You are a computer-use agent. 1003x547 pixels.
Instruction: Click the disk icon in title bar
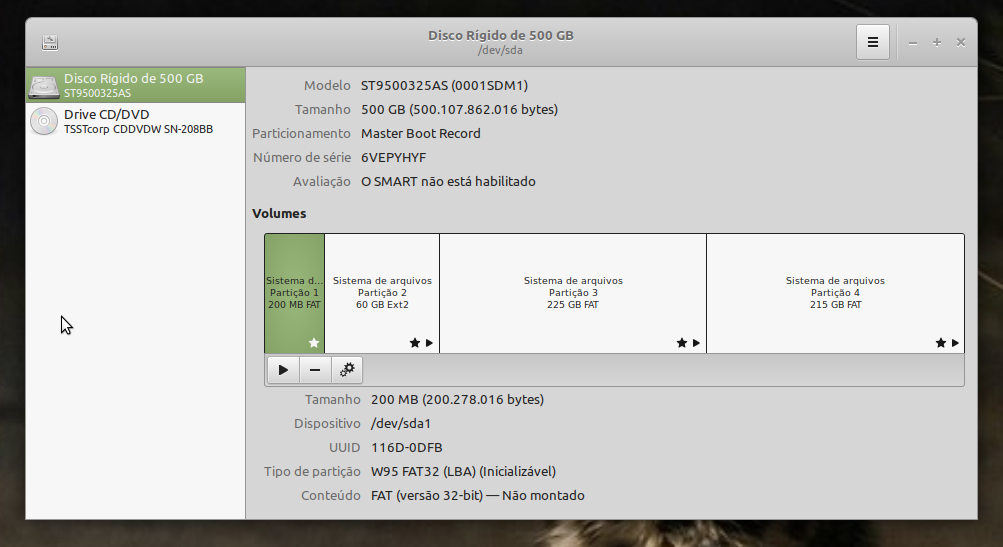click(50, 42)
